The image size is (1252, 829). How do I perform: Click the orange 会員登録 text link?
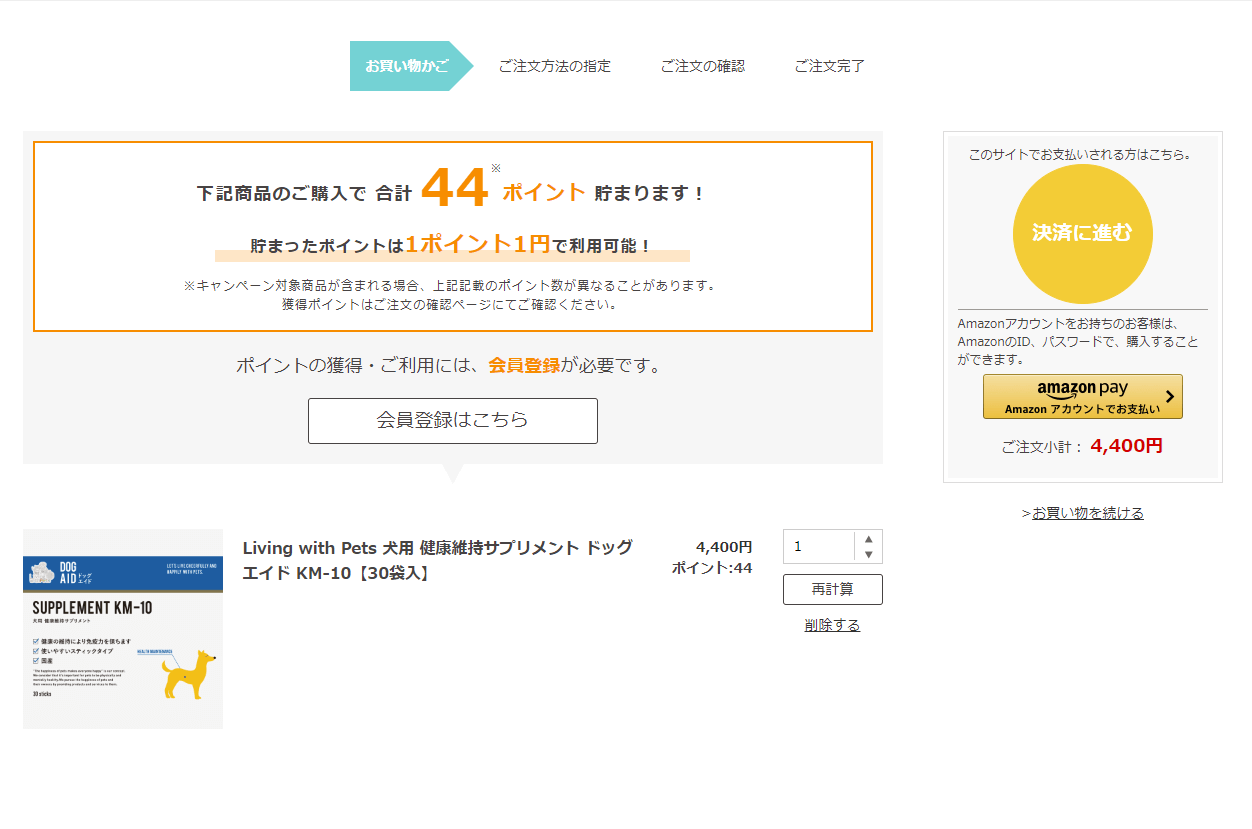point(523,366)
